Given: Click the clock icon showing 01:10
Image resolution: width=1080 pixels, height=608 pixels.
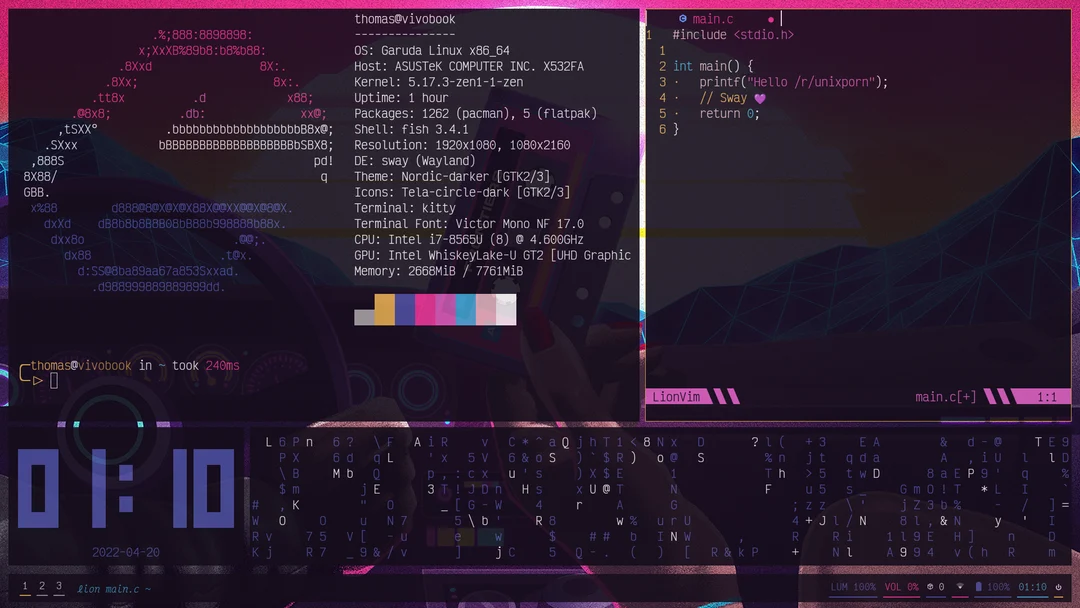Looking at the screenshot, I should [1031, 587].
